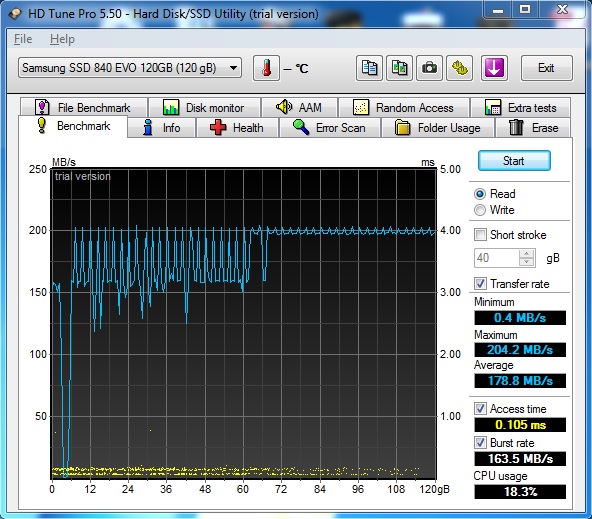The image size is (592, 519).
Task: Open the Help menu
Action: (62, 39)
